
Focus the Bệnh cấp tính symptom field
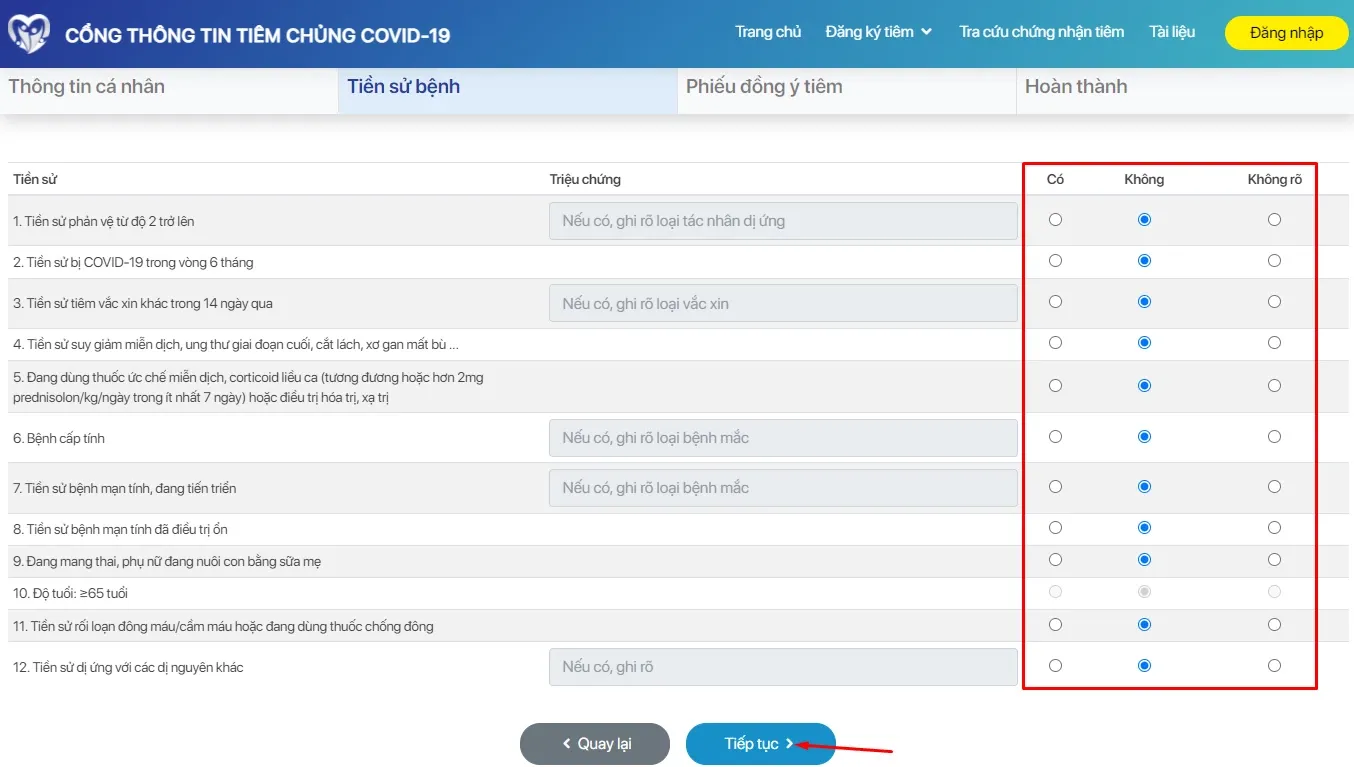783,438
